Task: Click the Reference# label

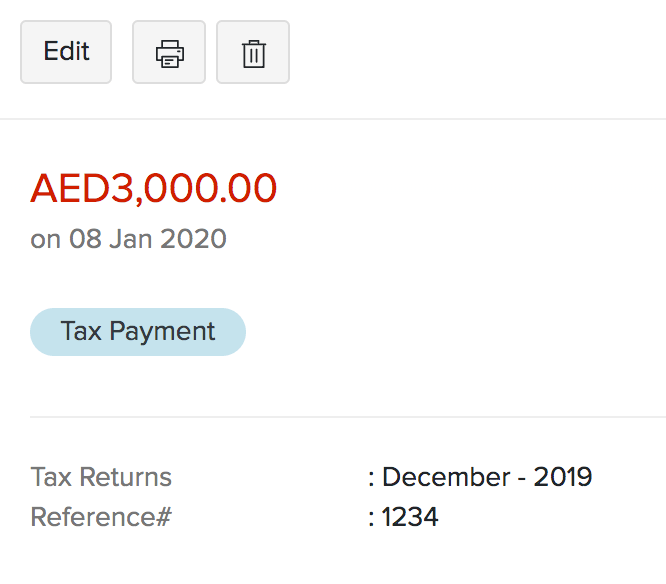Action: click(101, 517)
